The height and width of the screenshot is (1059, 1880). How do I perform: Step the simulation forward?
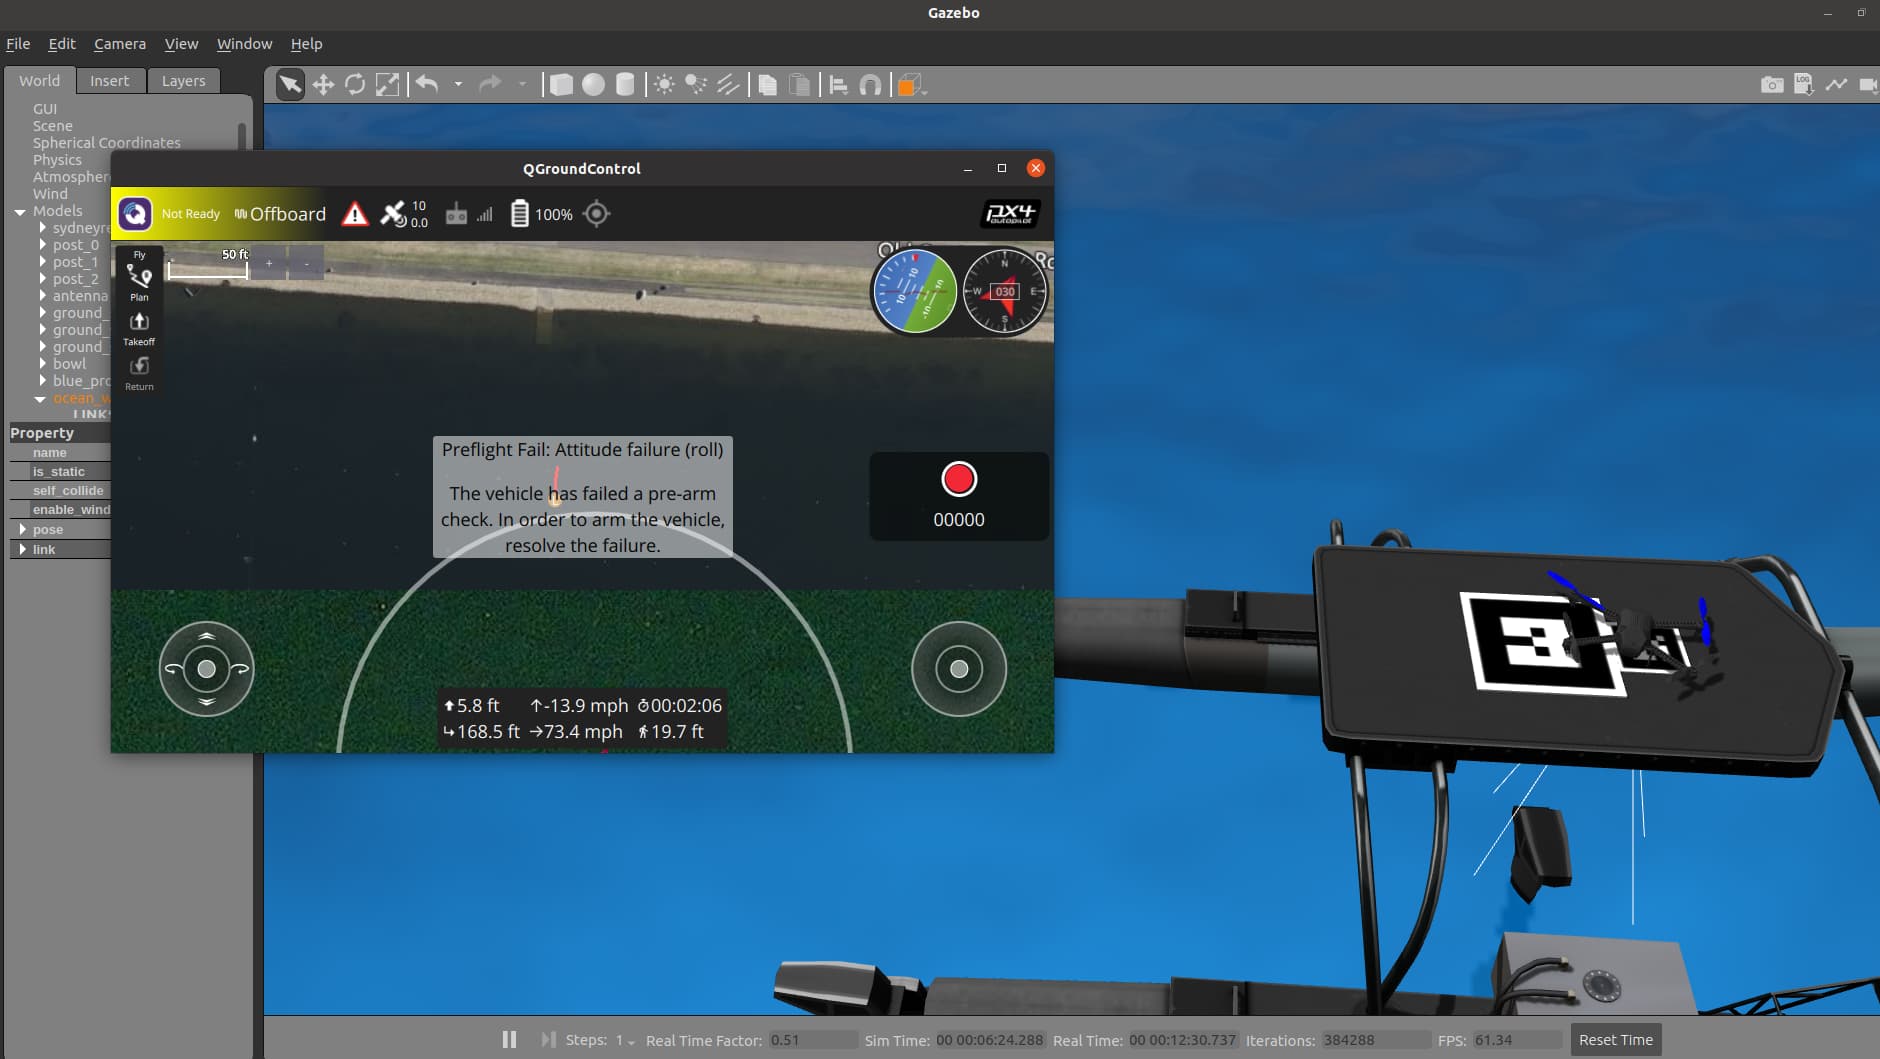click(x=548, y=1040)
